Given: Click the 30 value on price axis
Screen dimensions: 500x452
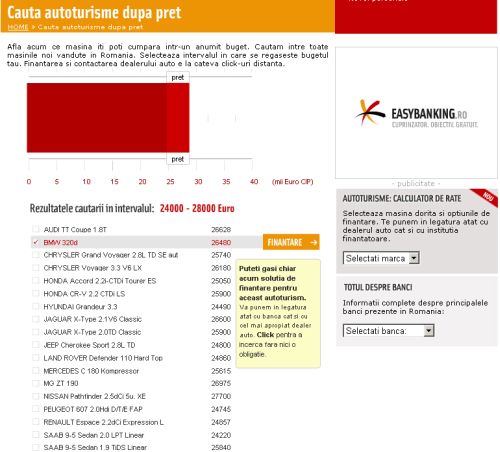Looking at the screenshot, I should (198, 182).
